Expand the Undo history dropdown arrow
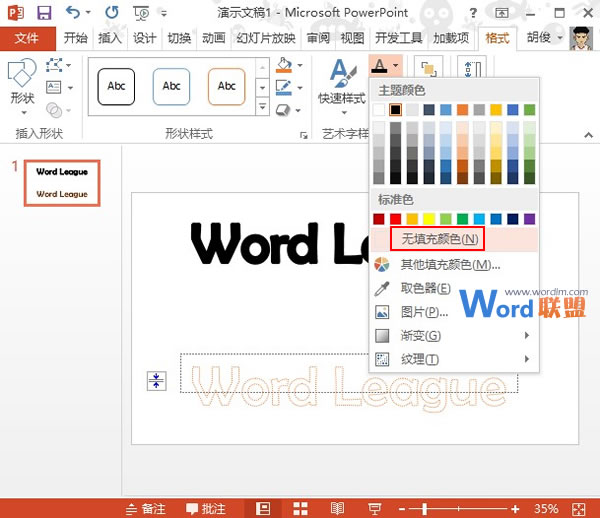The width and height of the screenshot is (600, 518). pyautogui.click(x=88, y=13)
